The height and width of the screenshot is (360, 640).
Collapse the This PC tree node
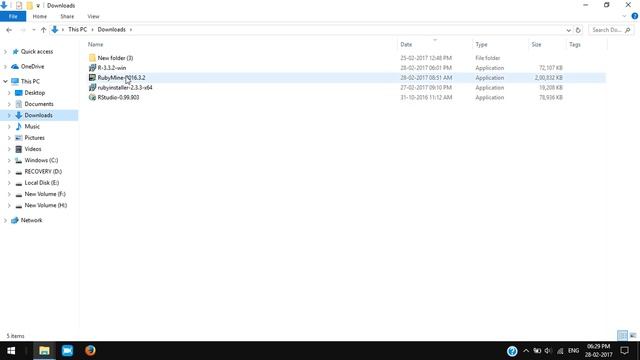(5, 81)
